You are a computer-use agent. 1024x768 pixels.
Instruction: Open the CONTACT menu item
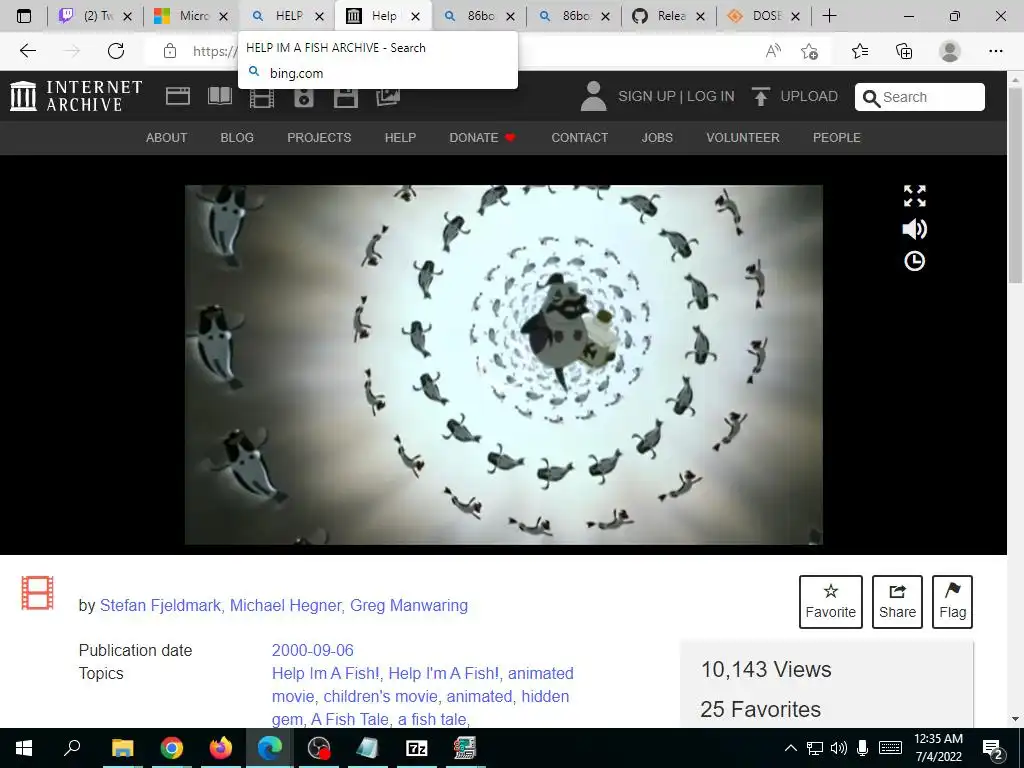(x=579, y=138)
